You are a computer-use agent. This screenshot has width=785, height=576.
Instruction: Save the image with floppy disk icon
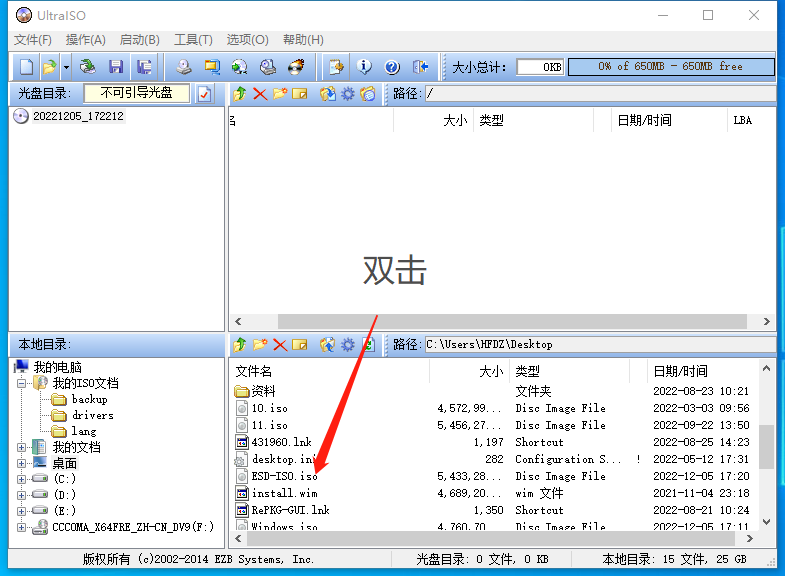[116, 67]
